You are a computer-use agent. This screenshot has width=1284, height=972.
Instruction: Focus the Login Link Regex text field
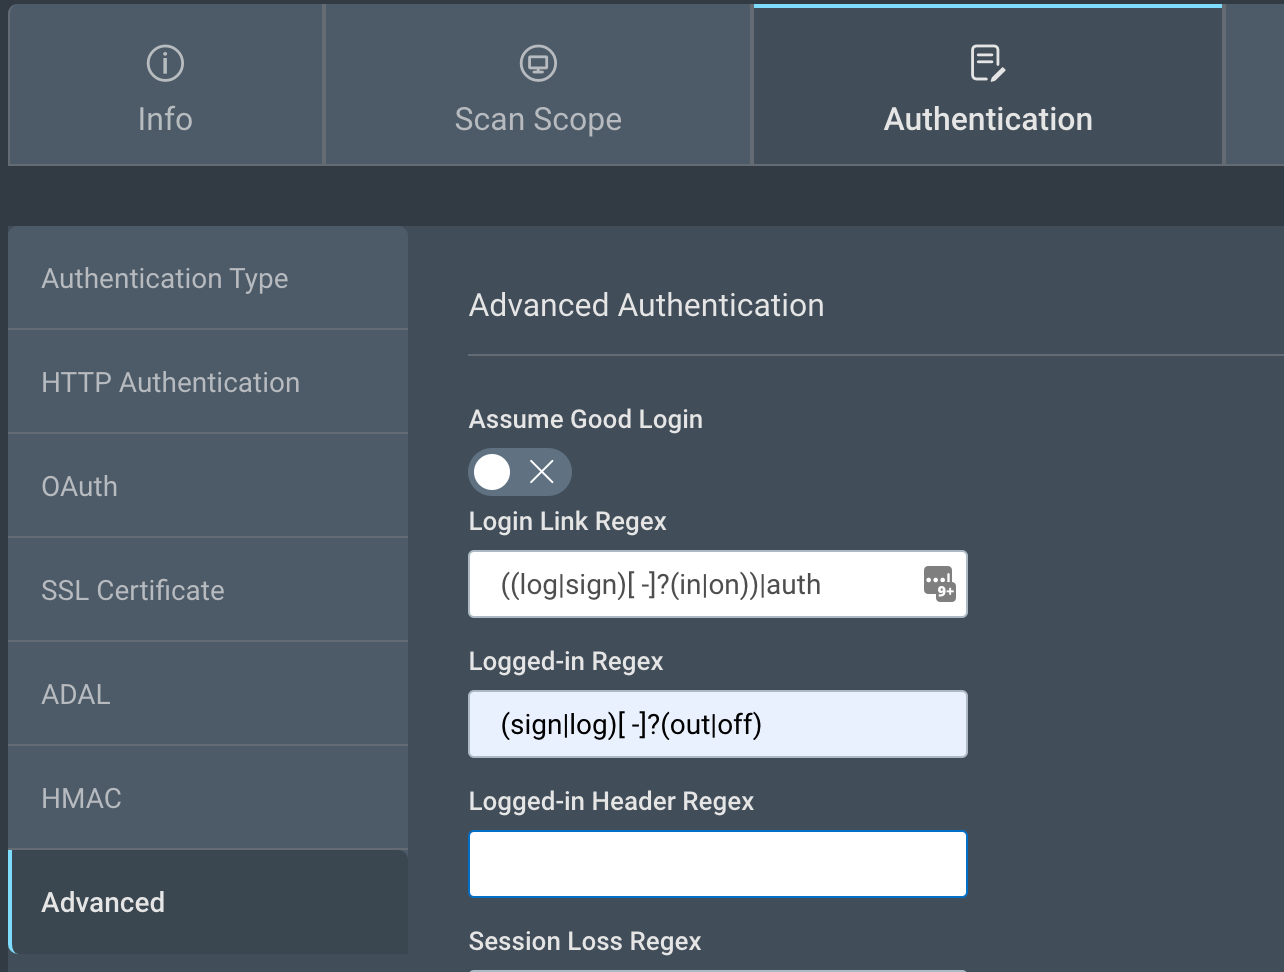pos(700,584)
